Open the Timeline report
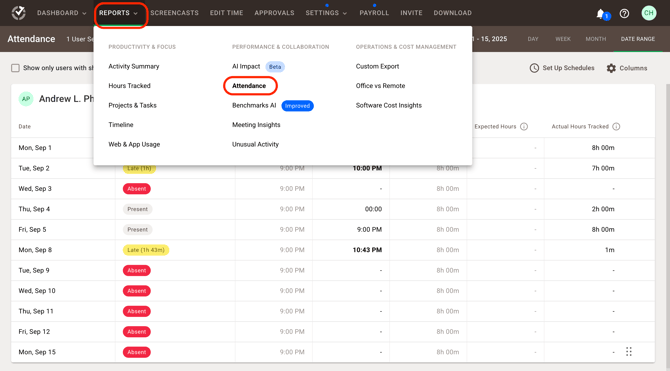670x371 pixels. (x=121, y=125)
